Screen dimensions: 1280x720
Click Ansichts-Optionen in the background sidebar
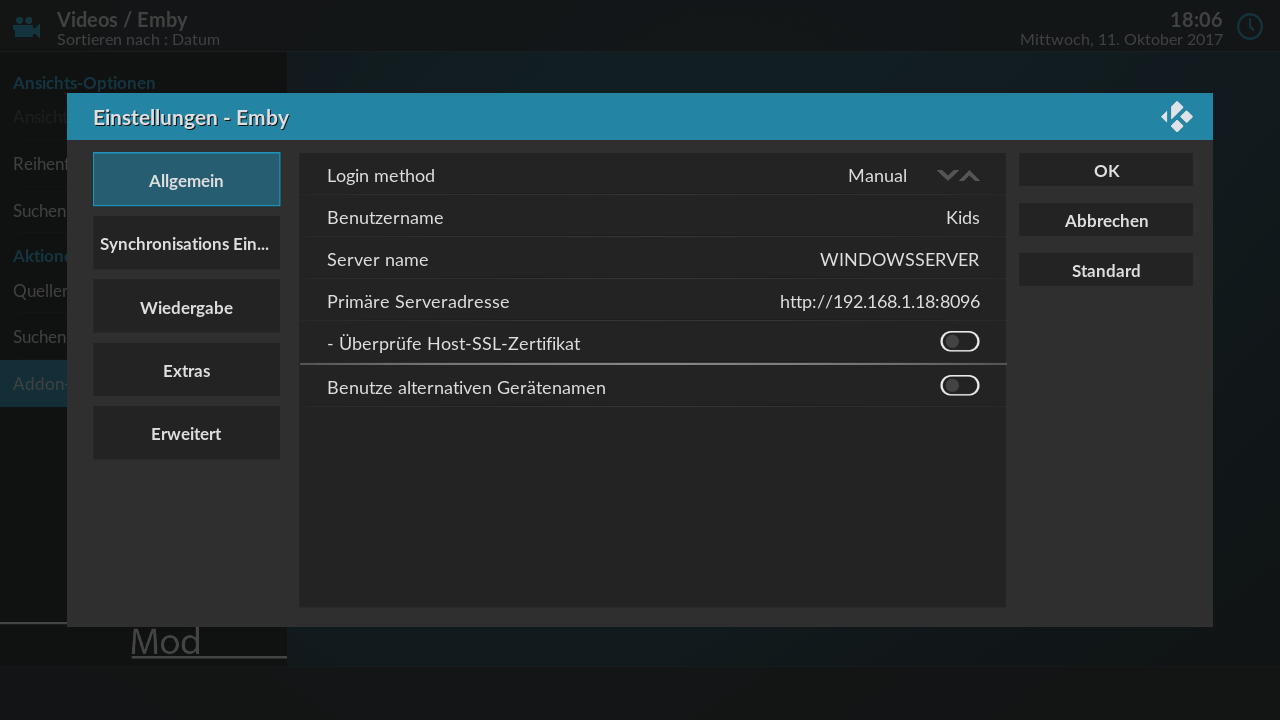coord(84,83)
